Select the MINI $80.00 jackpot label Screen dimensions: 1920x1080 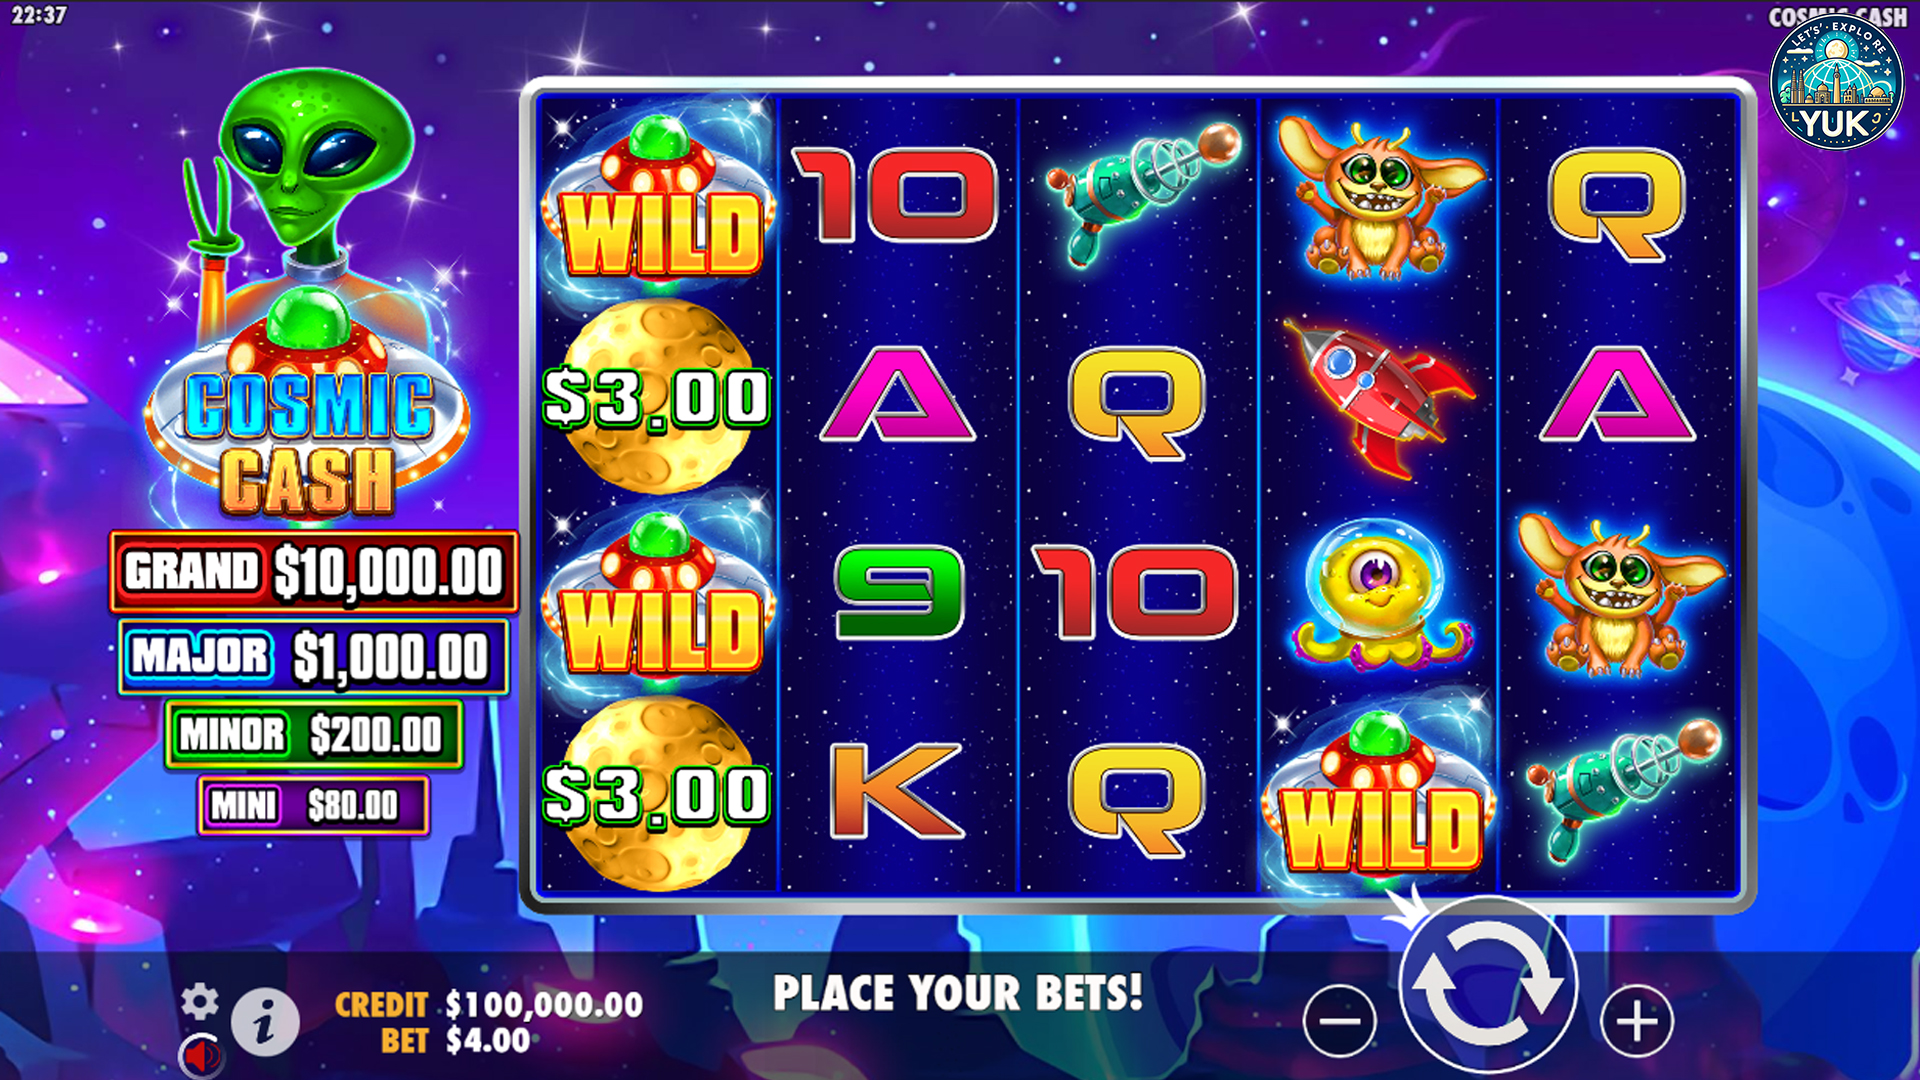[313, 805]
